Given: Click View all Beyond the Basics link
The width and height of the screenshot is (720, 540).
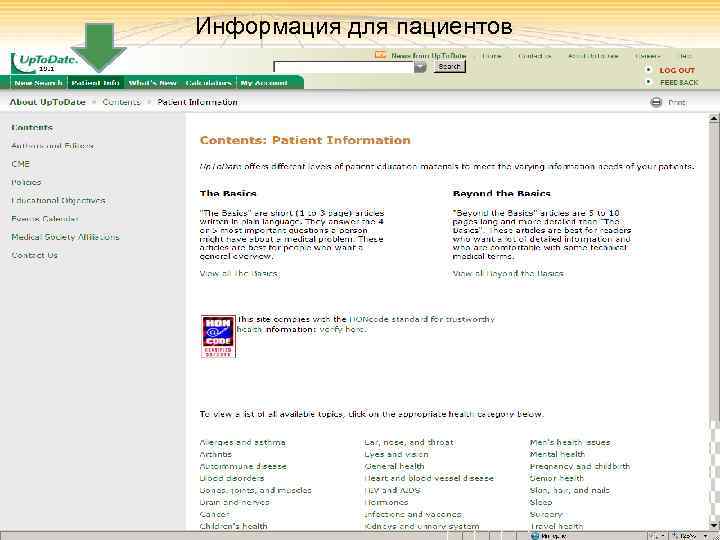Looking at the screenshot, I should (x=508, y=274).
